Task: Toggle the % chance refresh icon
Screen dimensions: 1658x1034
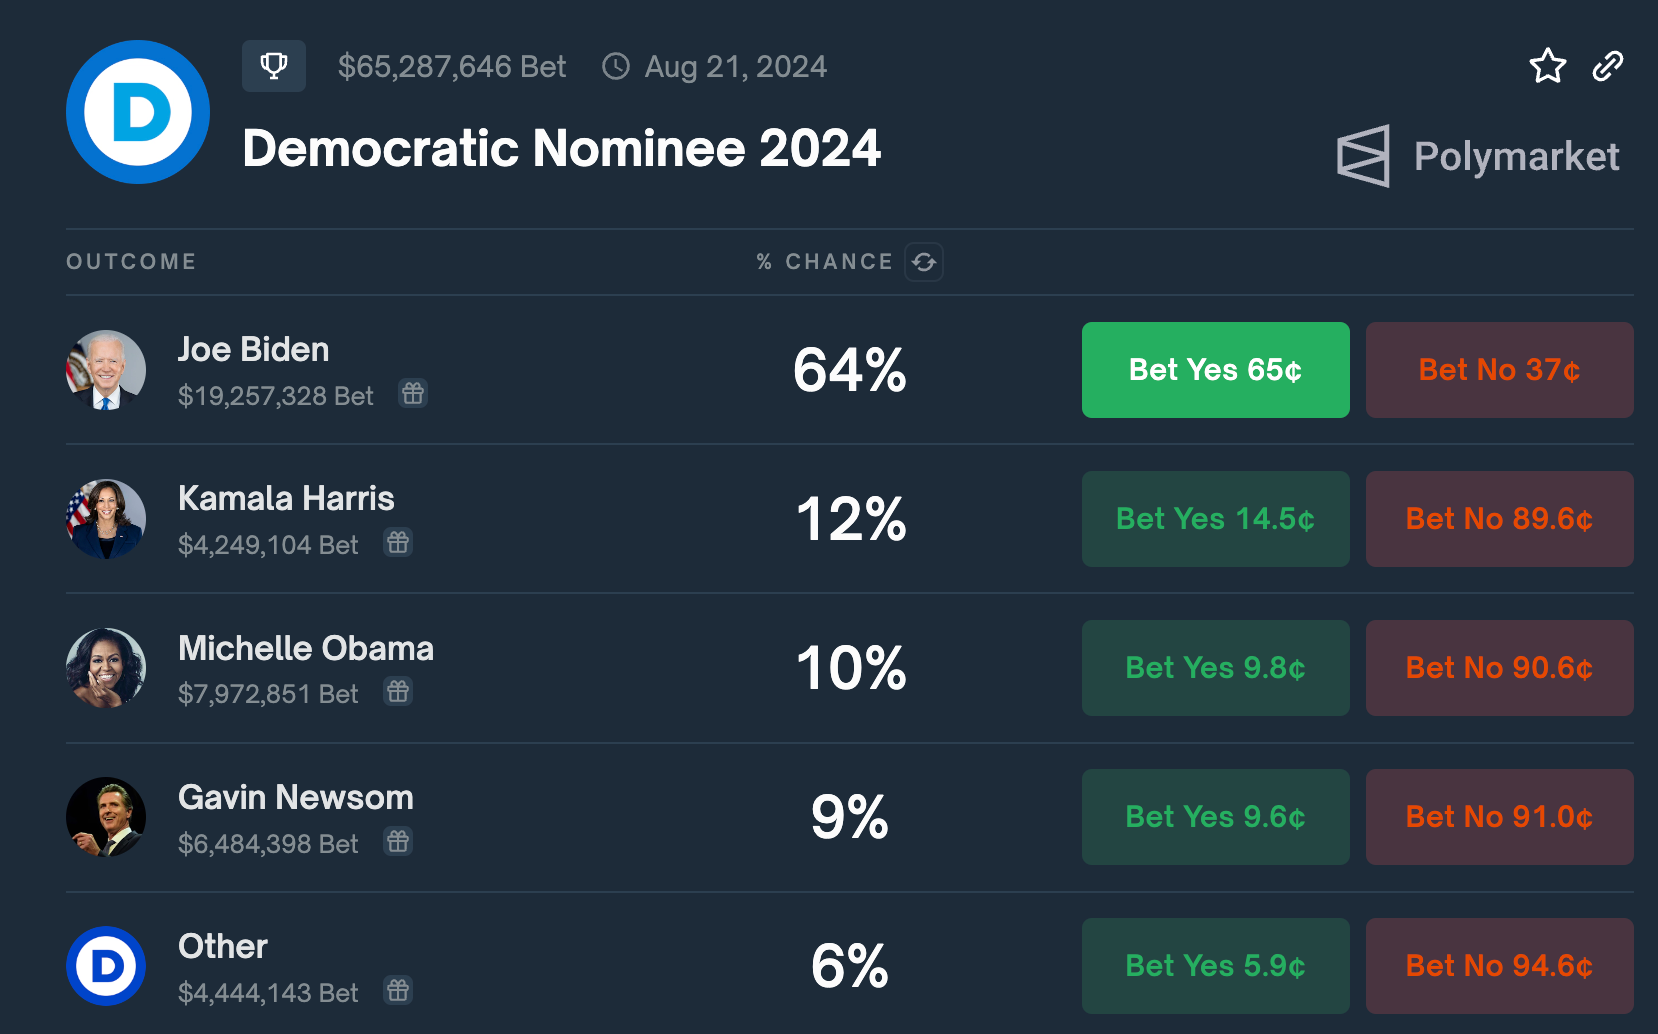Action: [x=924, y=262]
